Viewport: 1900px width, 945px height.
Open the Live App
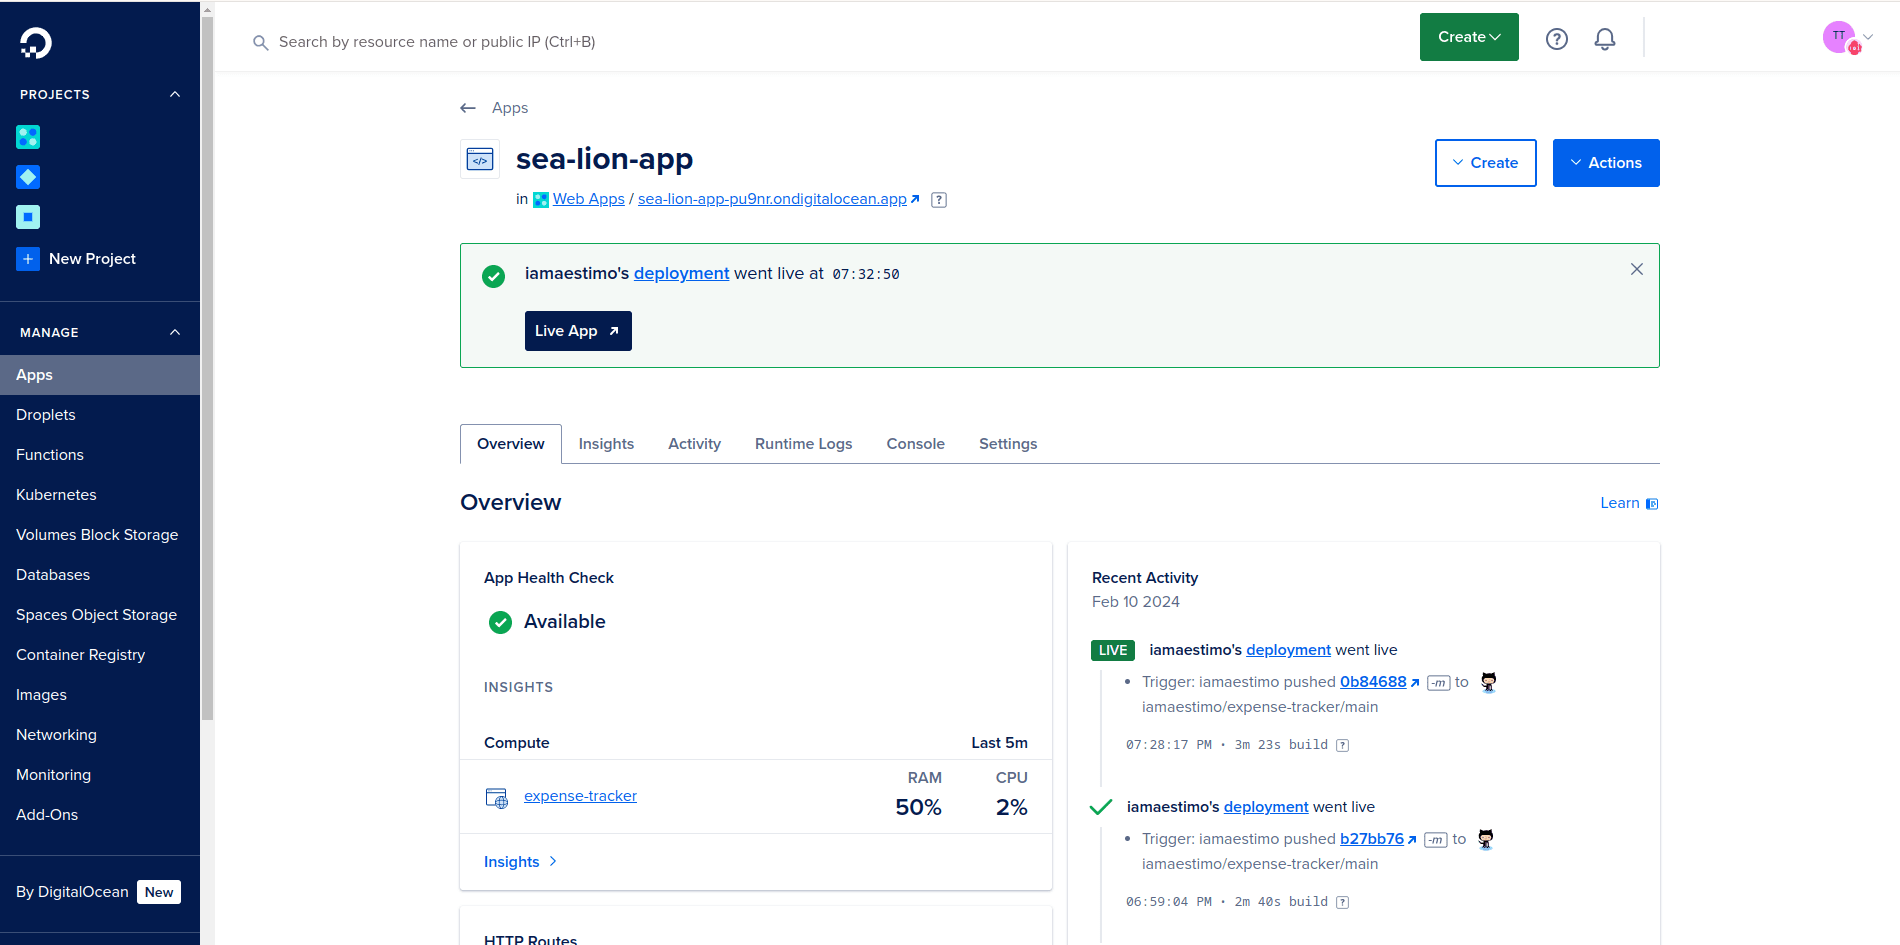point(577,330)
